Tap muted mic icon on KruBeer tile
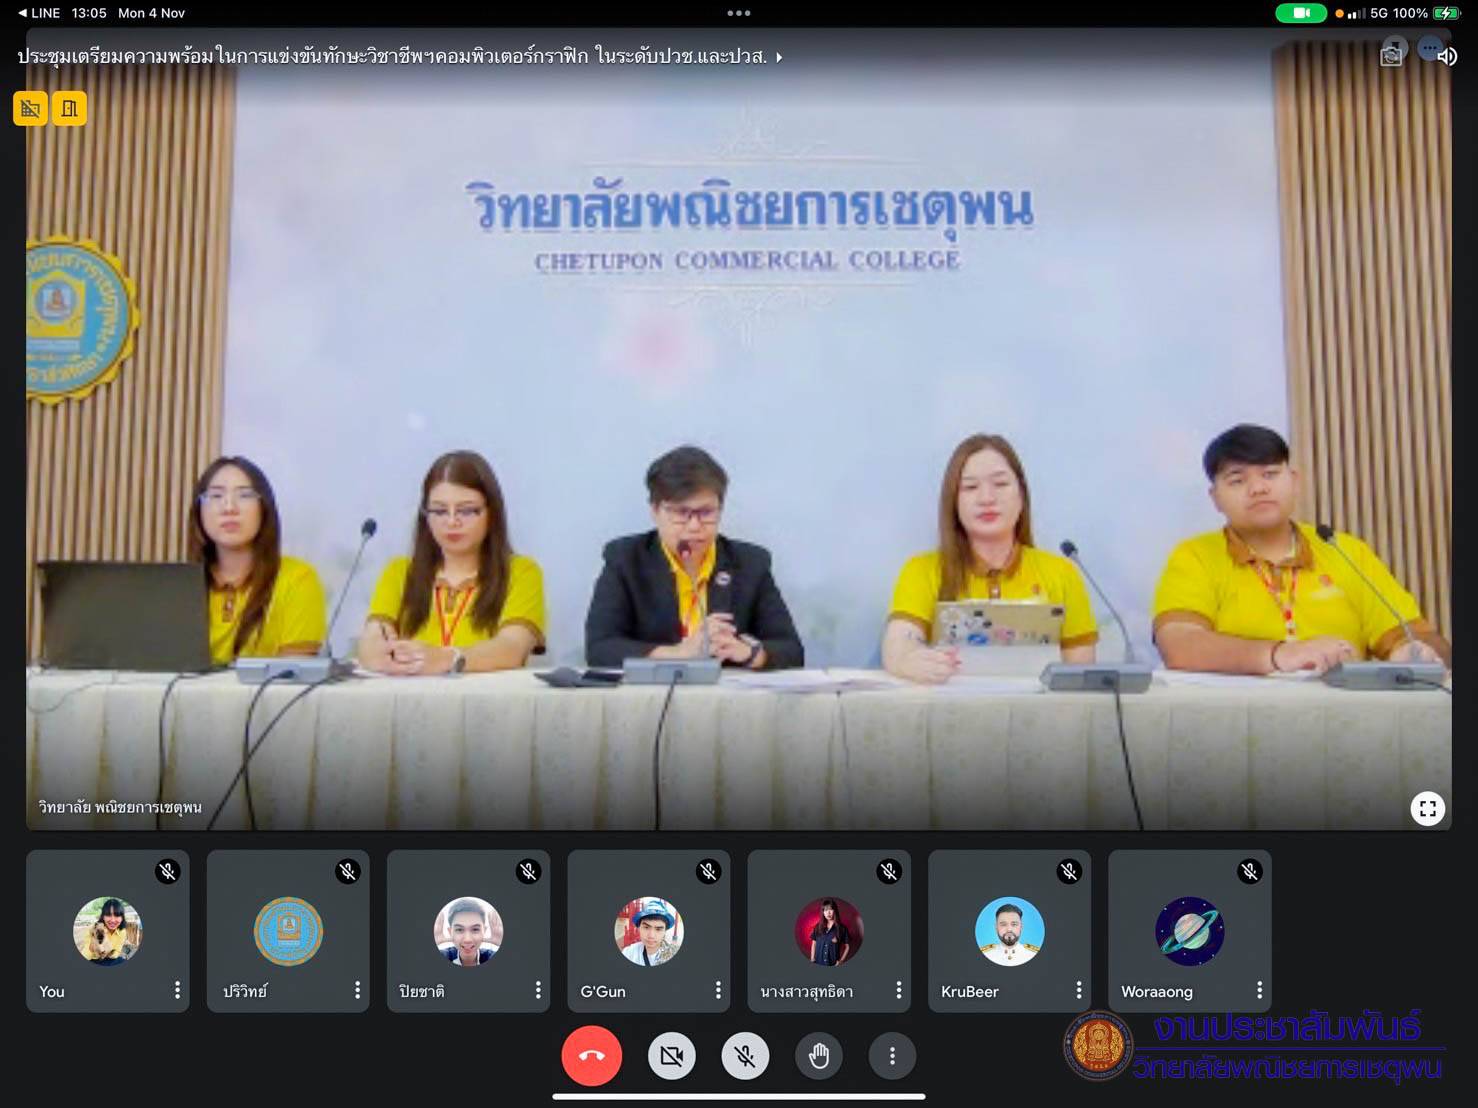This screenshot has width=1478, height=1108. pos(1070,871)
